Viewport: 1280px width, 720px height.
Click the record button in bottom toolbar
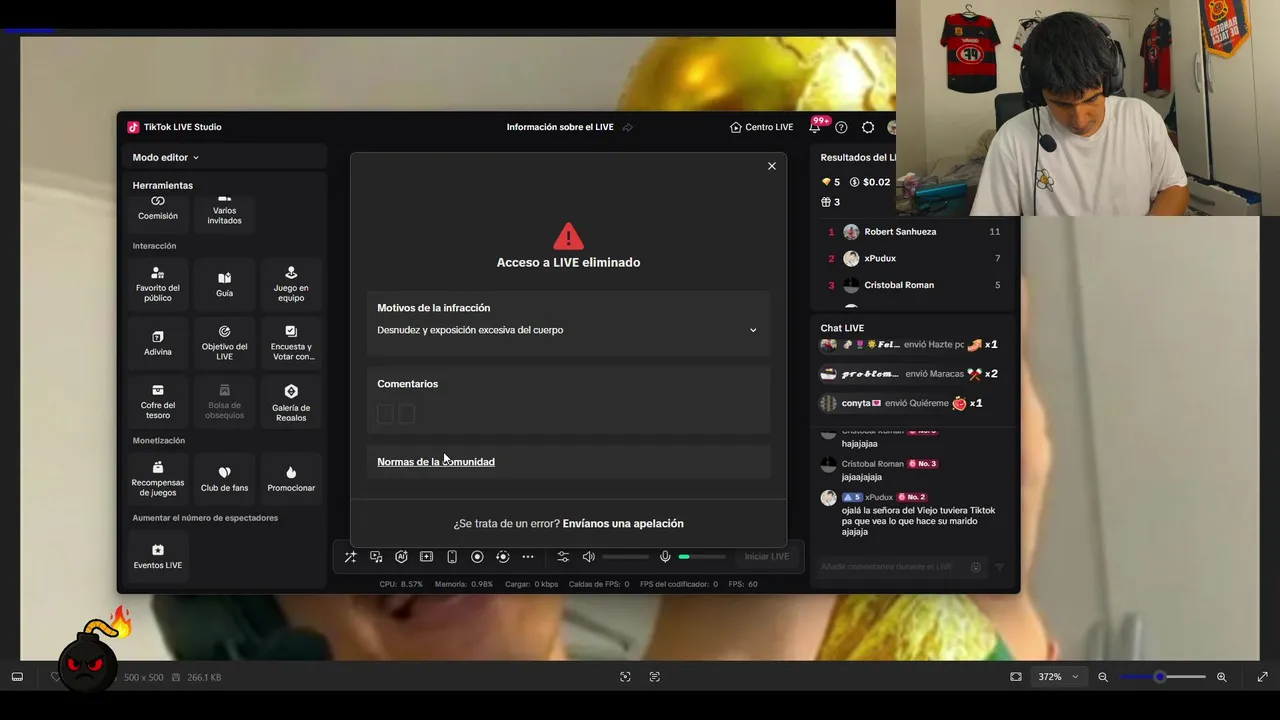[x=477, y=557]
